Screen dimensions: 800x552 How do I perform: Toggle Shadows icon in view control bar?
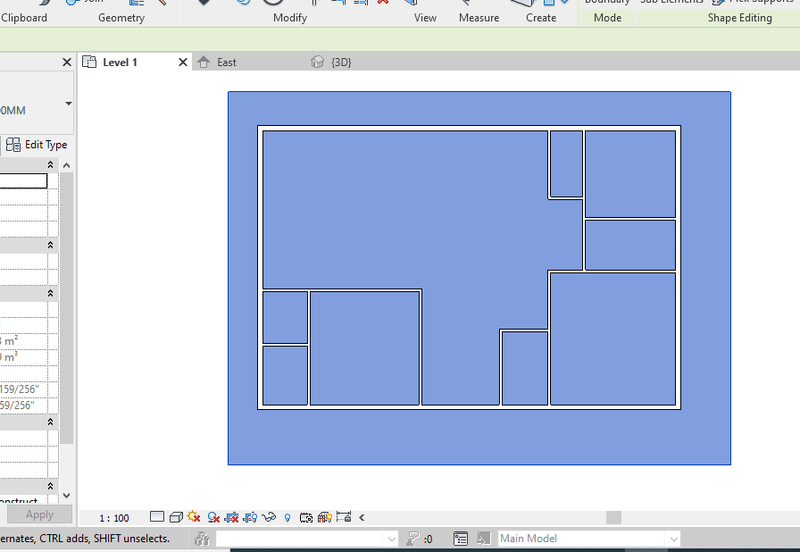(x=213, y=517)
